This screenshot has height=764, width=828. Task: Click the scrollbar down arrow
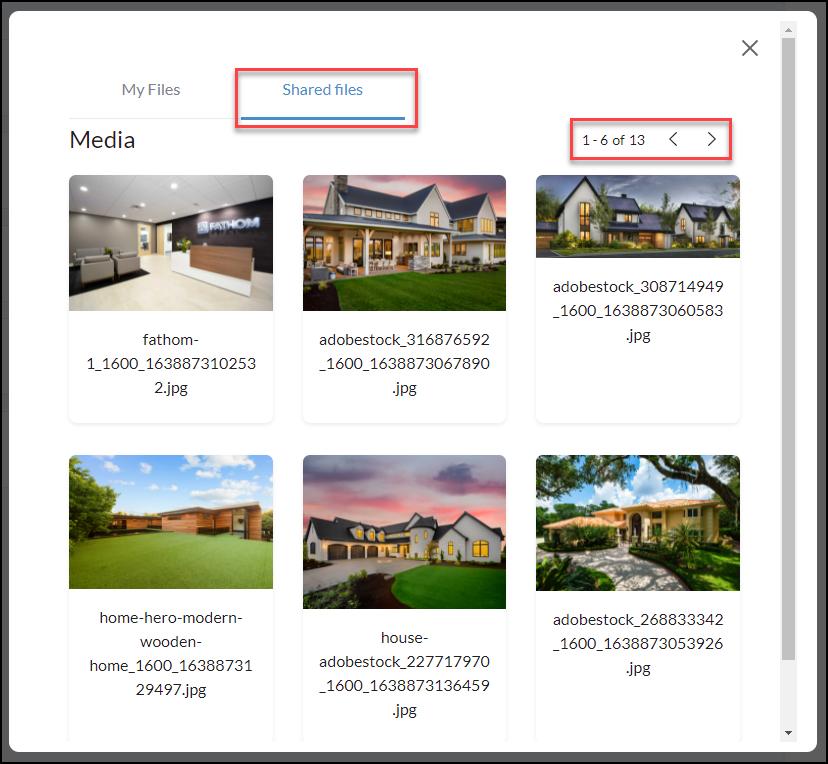(788, 733)
